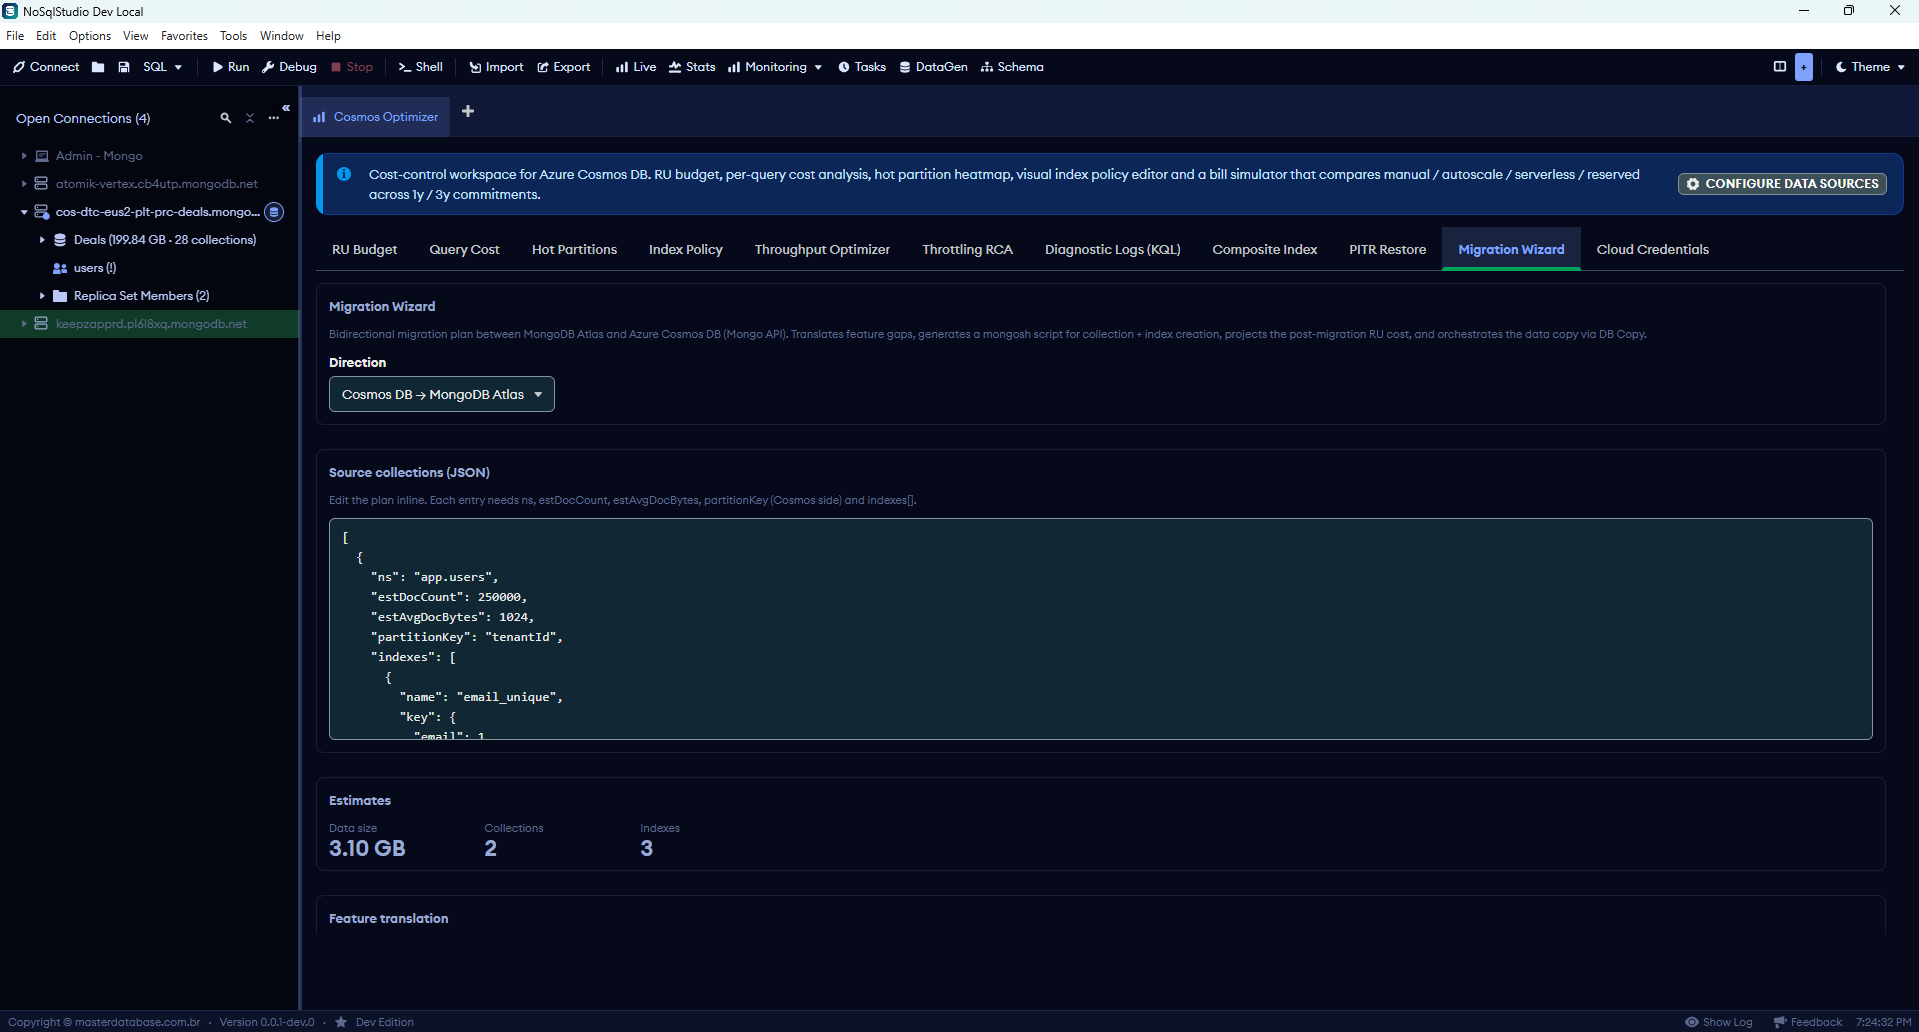
Task: Toggle the split panel layout icon
Action: point(1780,67)
